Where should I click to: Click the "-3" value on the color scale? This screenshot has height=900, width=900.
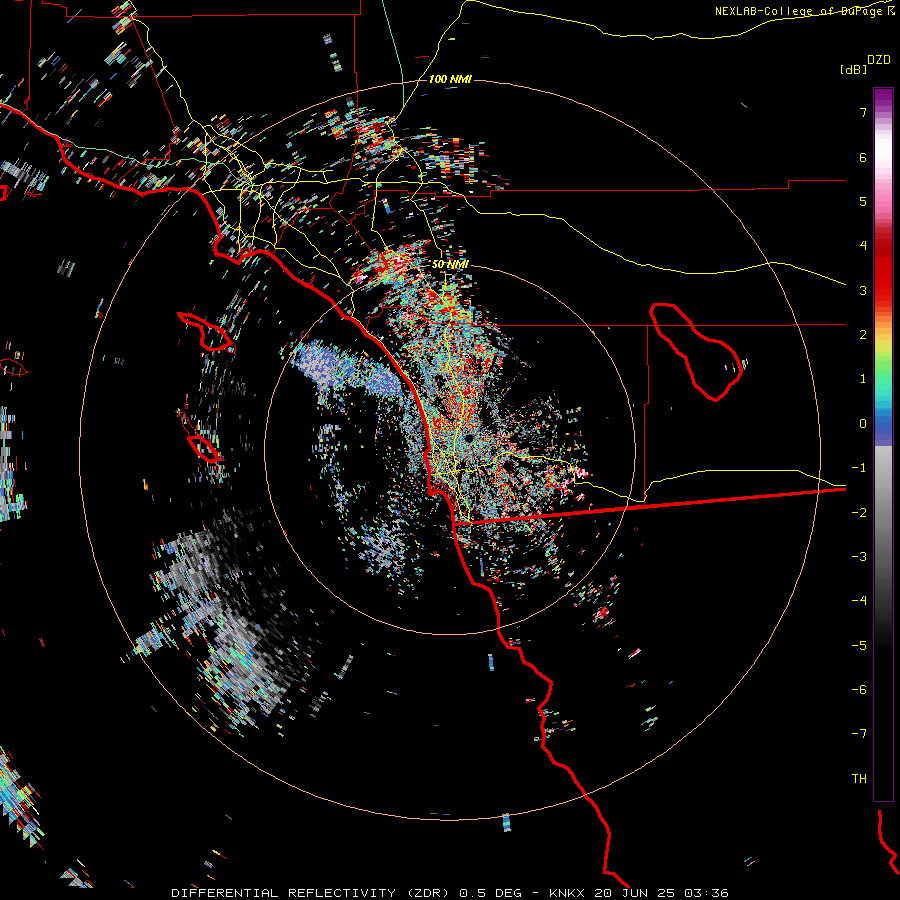coord(859,557)
